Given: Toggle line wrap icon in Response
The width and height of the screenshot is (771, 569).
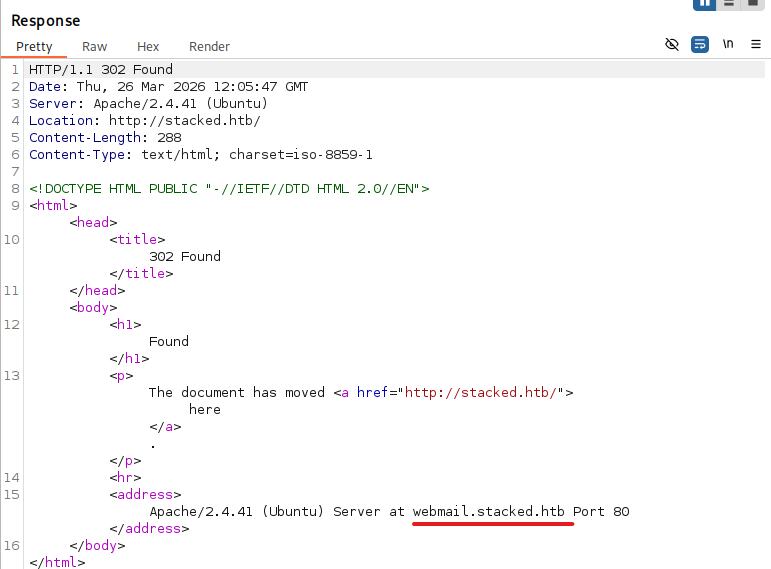Looking at the screenshot, I should 700,44.
